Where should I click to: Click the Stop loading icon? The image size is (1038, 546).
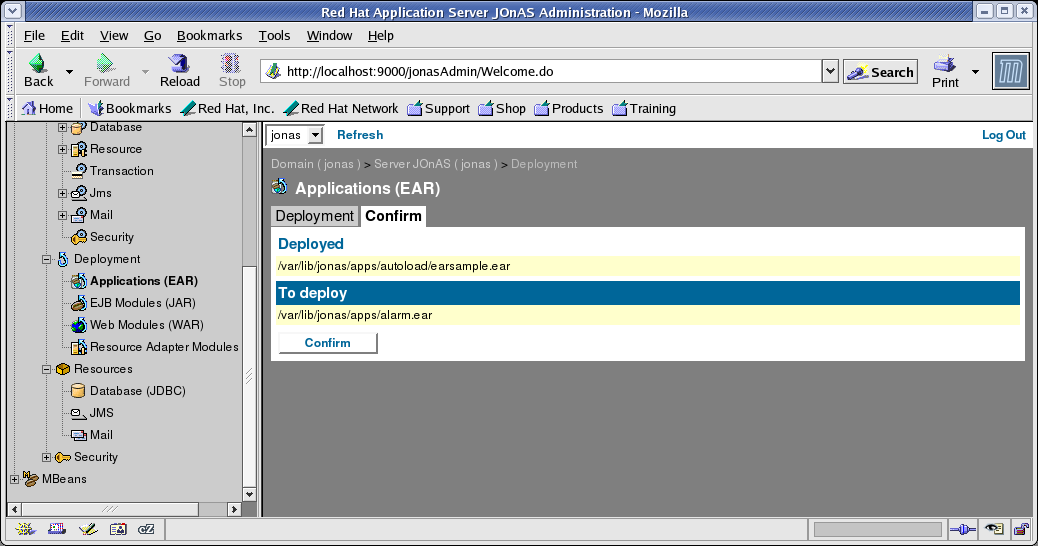(230, 63)
